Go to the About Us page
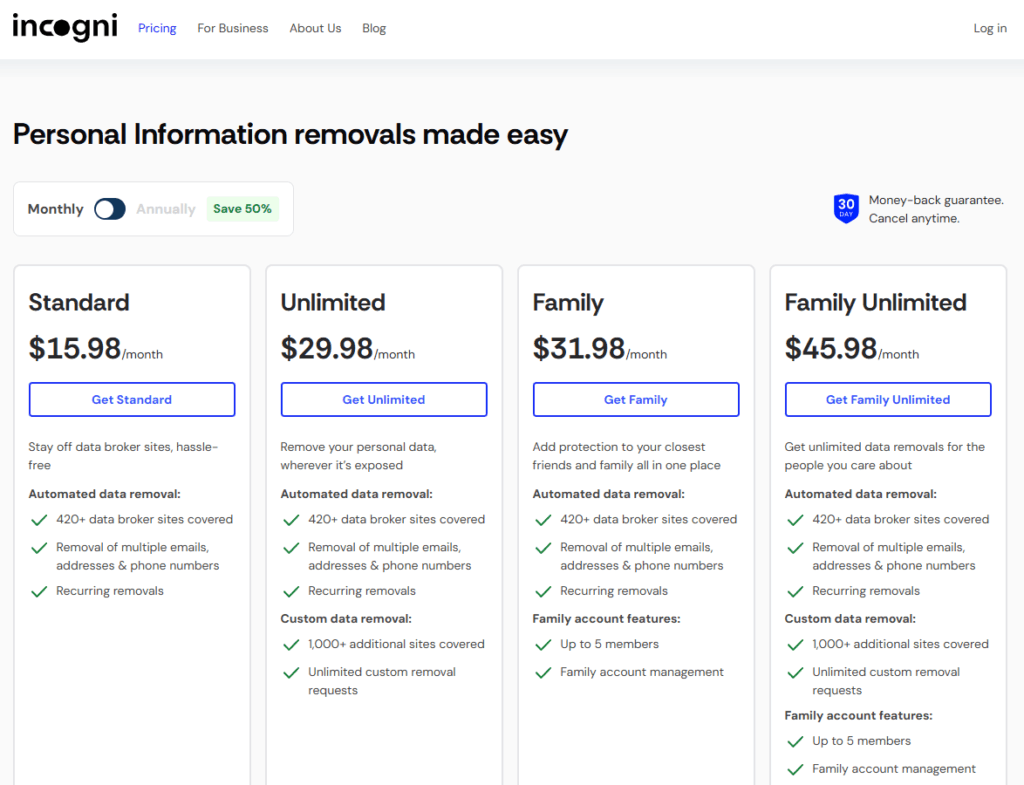 click(315, 28)
